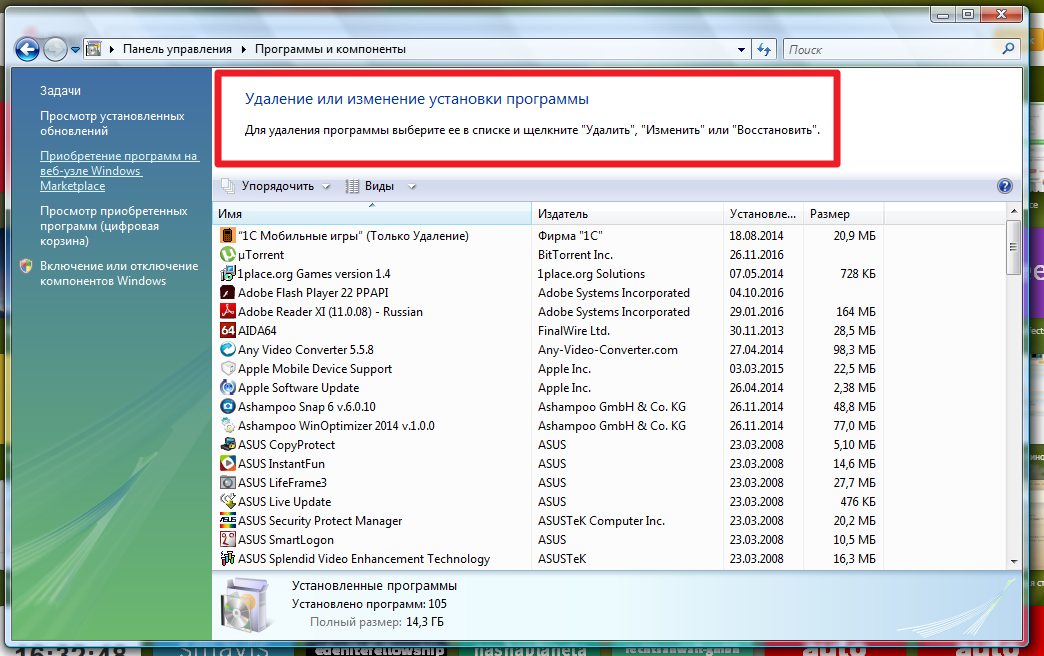Click the 1C Мобильные игры program icon
Viewport: 1044px width, 656px height.
pyautogui.click(x=228, y=235)
